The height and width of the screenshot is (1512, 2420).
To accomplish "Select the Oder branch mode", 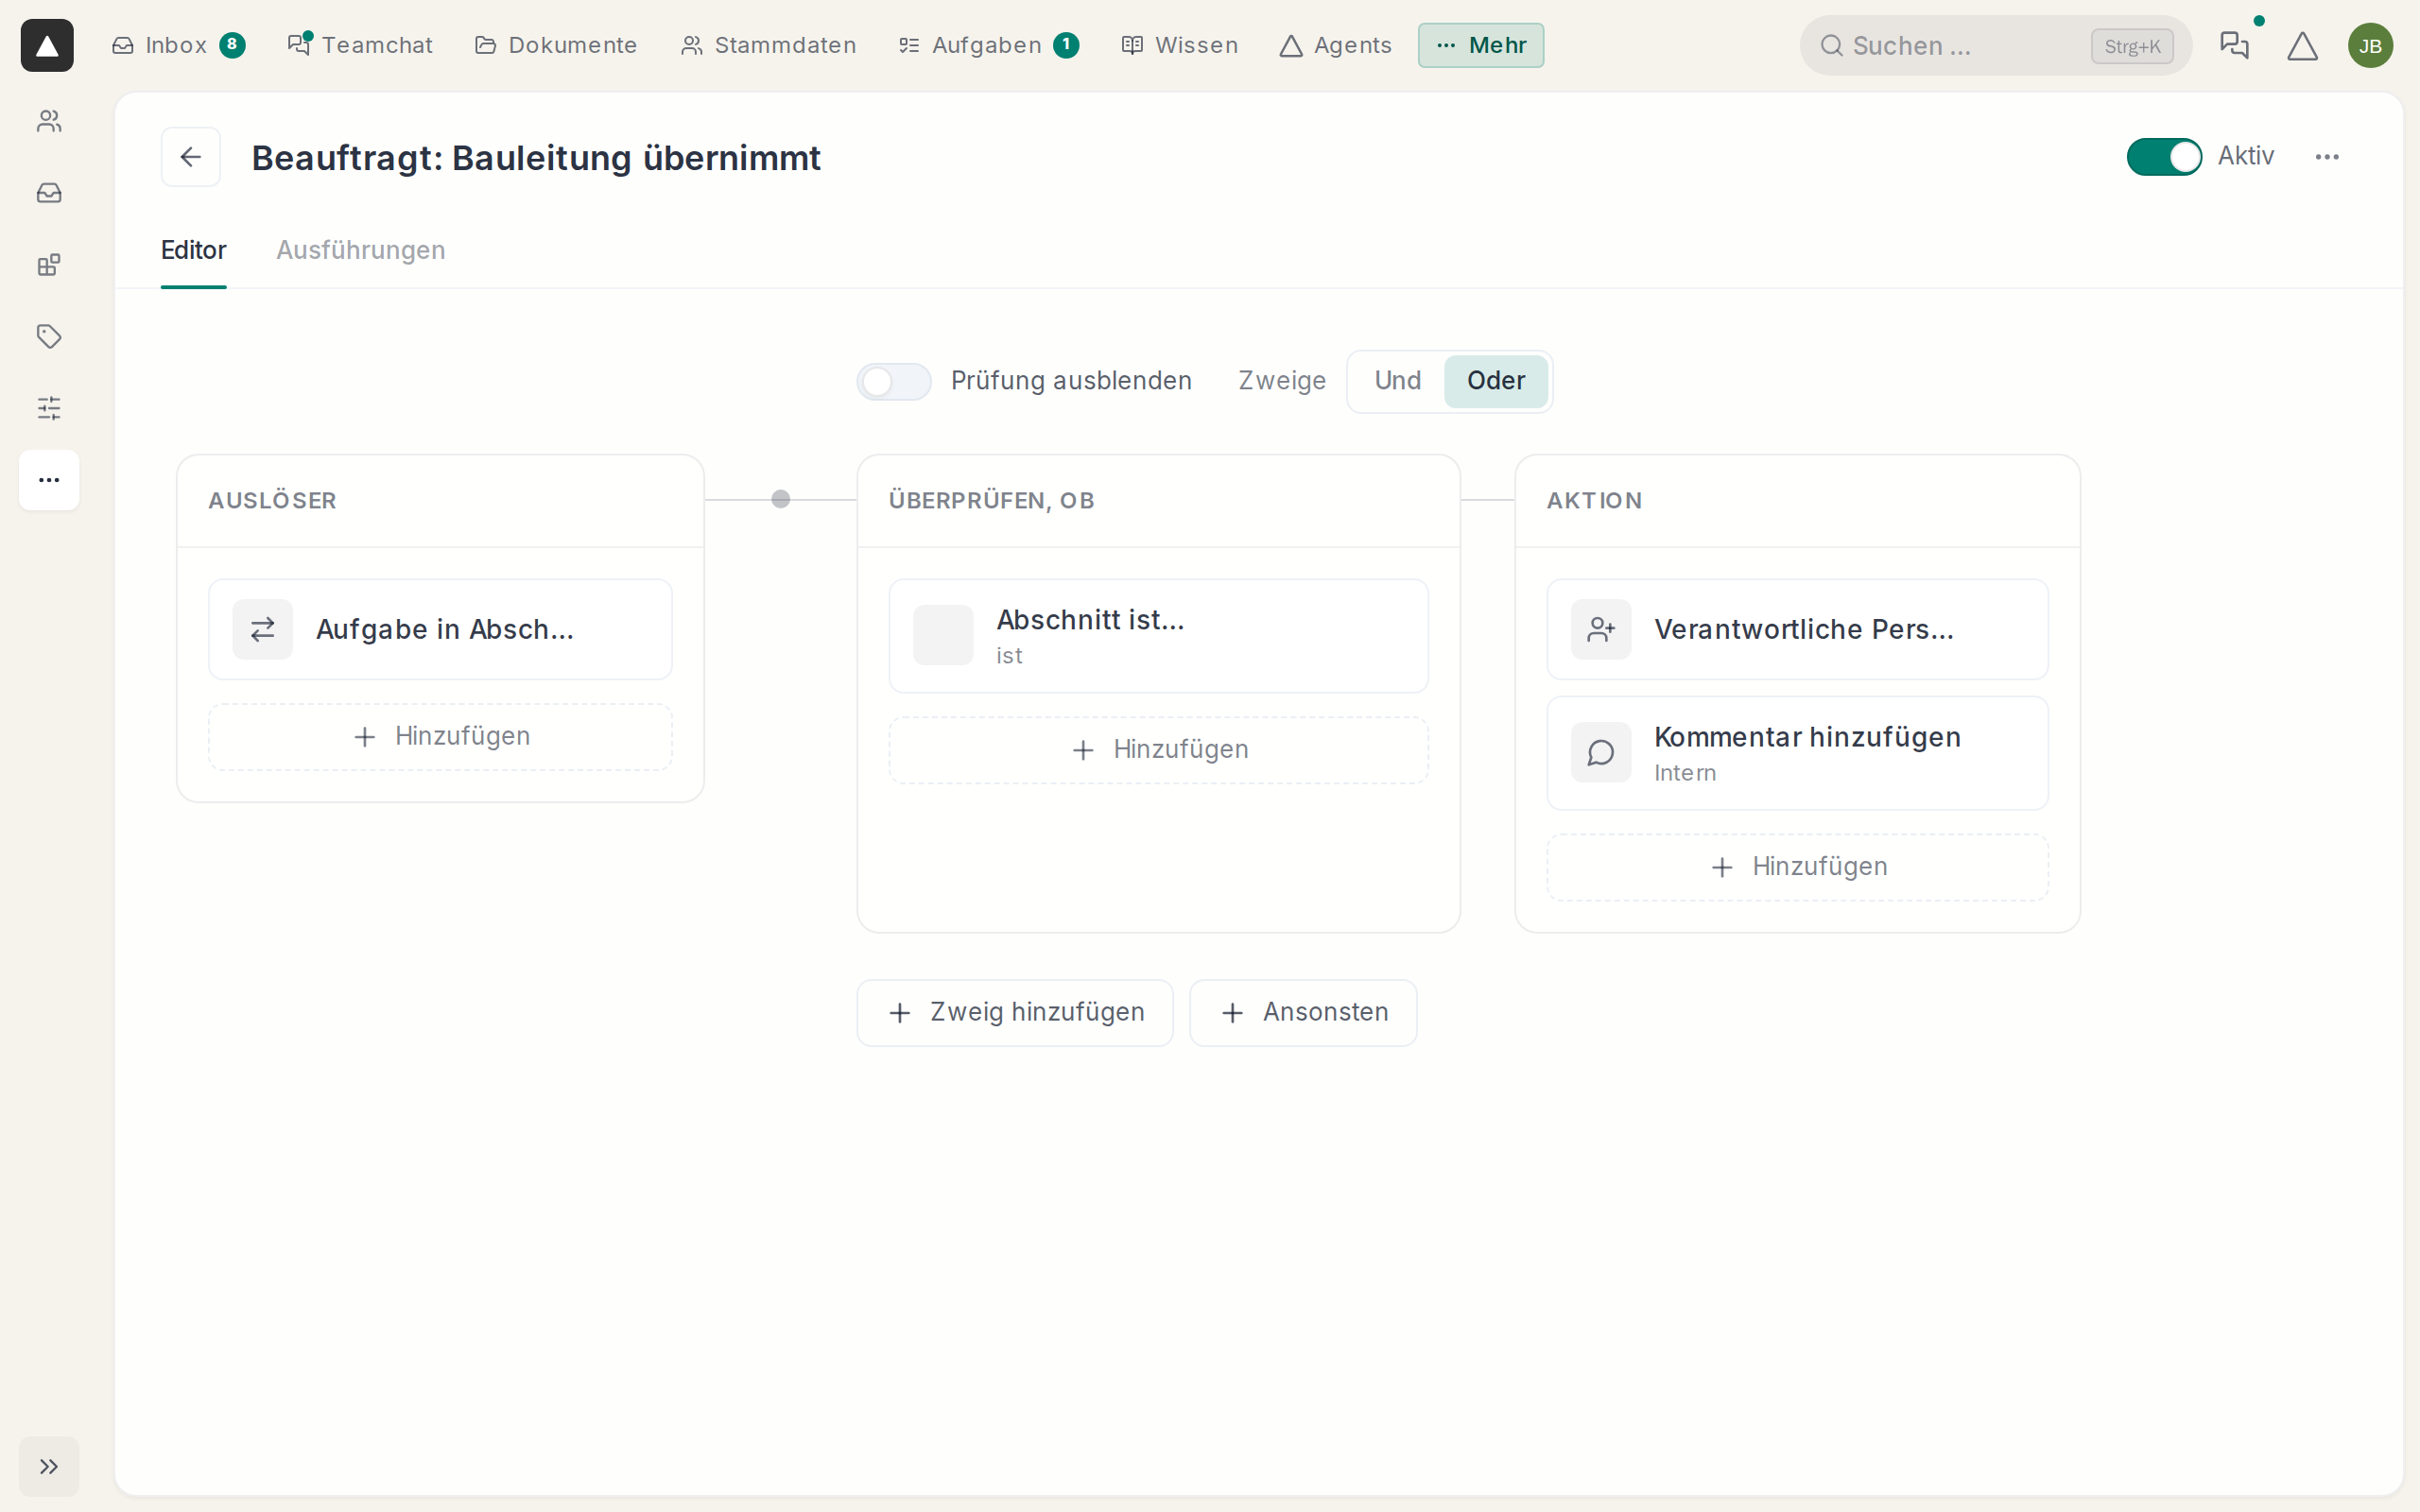I will click(x=1495, y=381).
